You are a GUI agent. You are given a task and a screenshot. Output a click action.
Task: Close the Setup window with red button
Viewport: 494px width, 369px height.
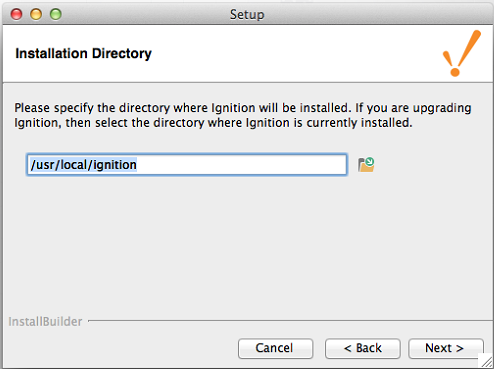(16, 14)
